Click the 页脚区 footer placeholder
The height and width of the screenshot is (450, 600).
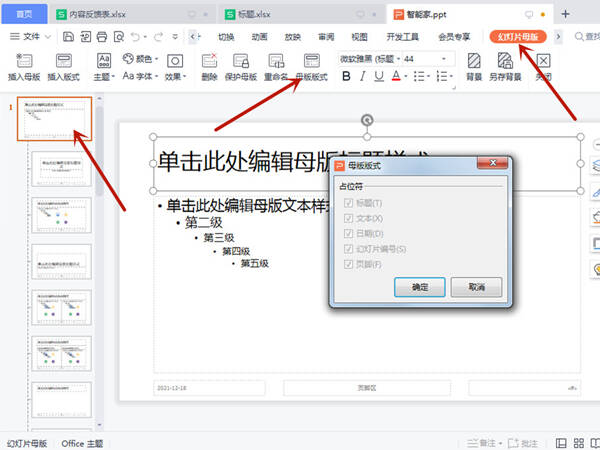(367, 388)
